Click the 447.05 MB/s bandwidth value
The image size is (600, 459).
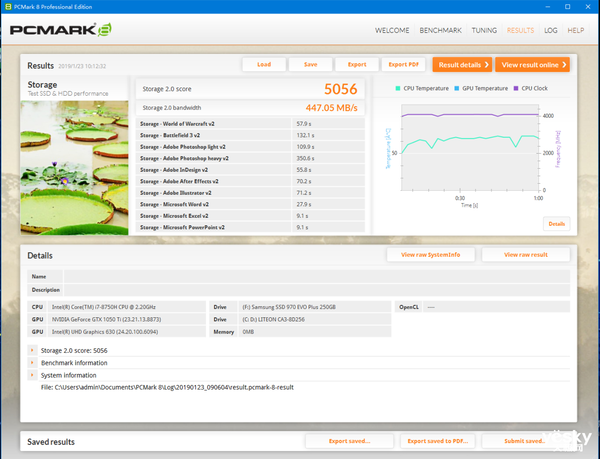coord(331,108)
